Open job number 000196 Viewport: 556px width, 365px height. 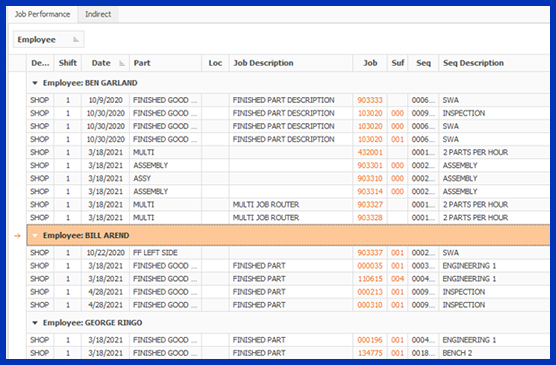point(370,340)
